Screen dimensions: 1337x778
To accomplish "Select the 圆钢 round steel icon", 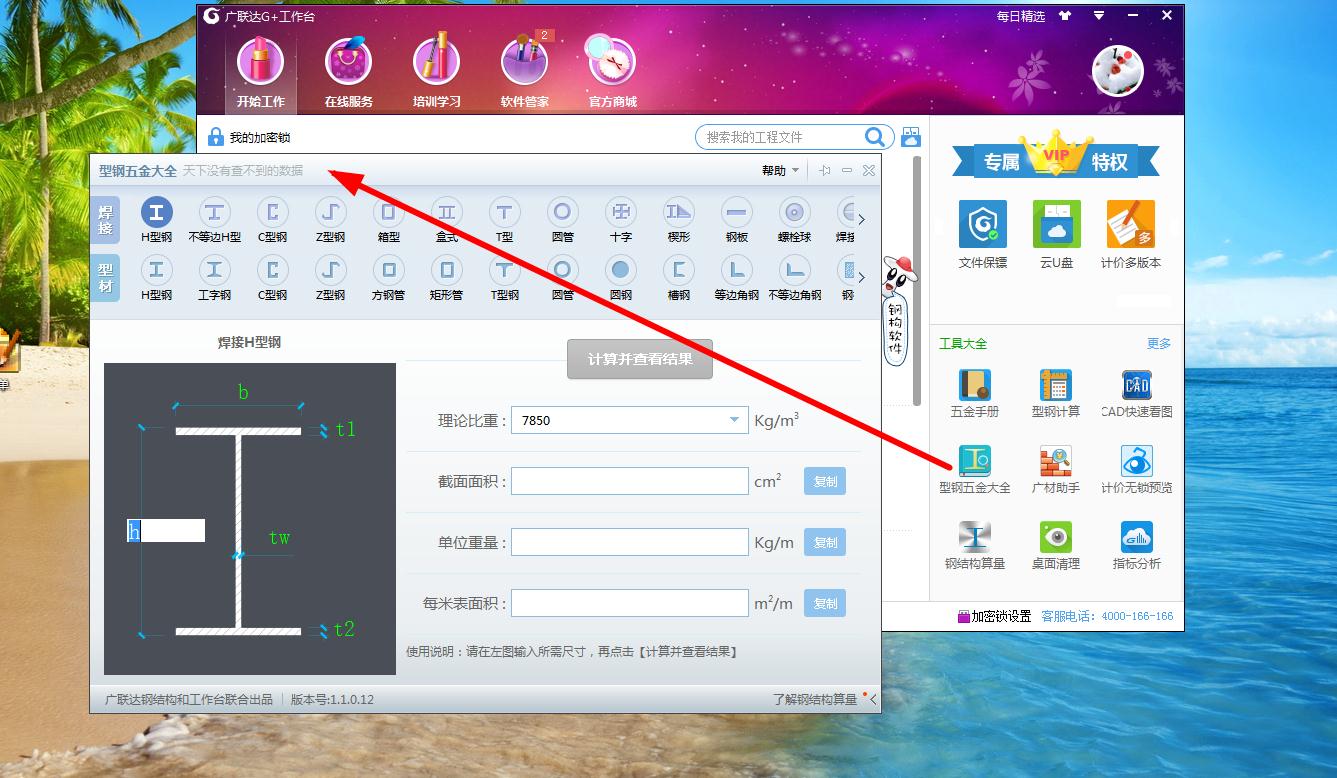I will coord(620,278).
